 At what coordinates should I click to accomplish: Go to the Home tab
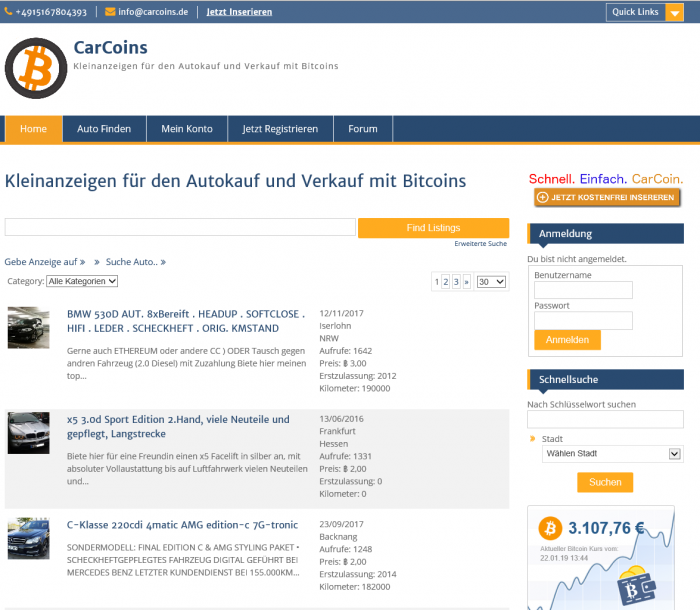pyautogui.click(x=33, y=129)
